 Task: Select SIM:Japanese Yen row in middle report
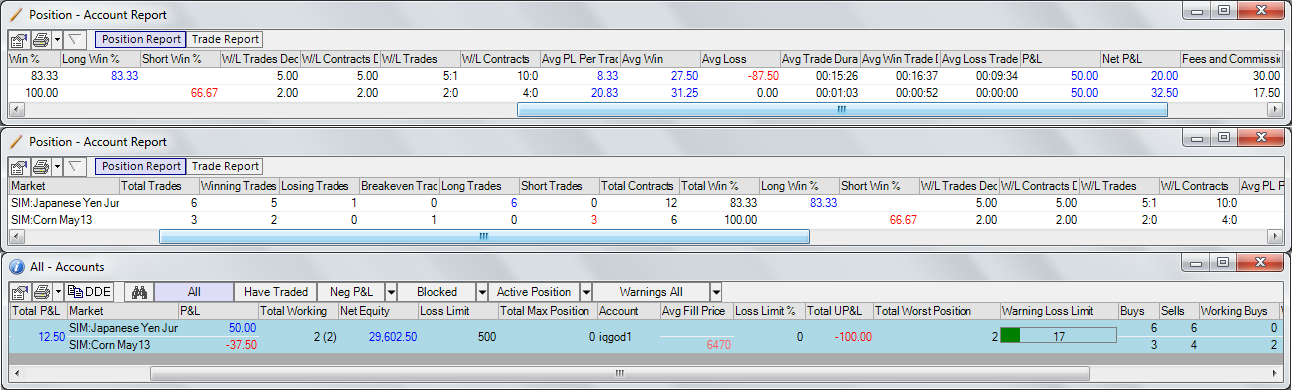point(645,202)
